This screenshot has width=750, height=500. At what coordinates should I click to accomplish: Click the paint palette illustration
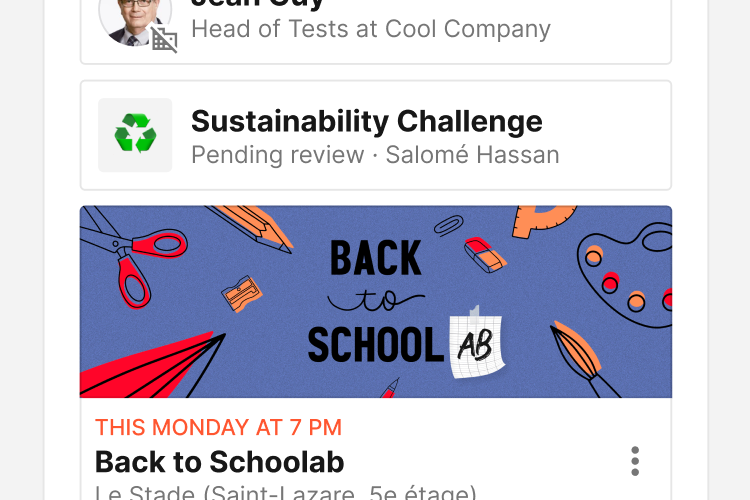(623, 267)
